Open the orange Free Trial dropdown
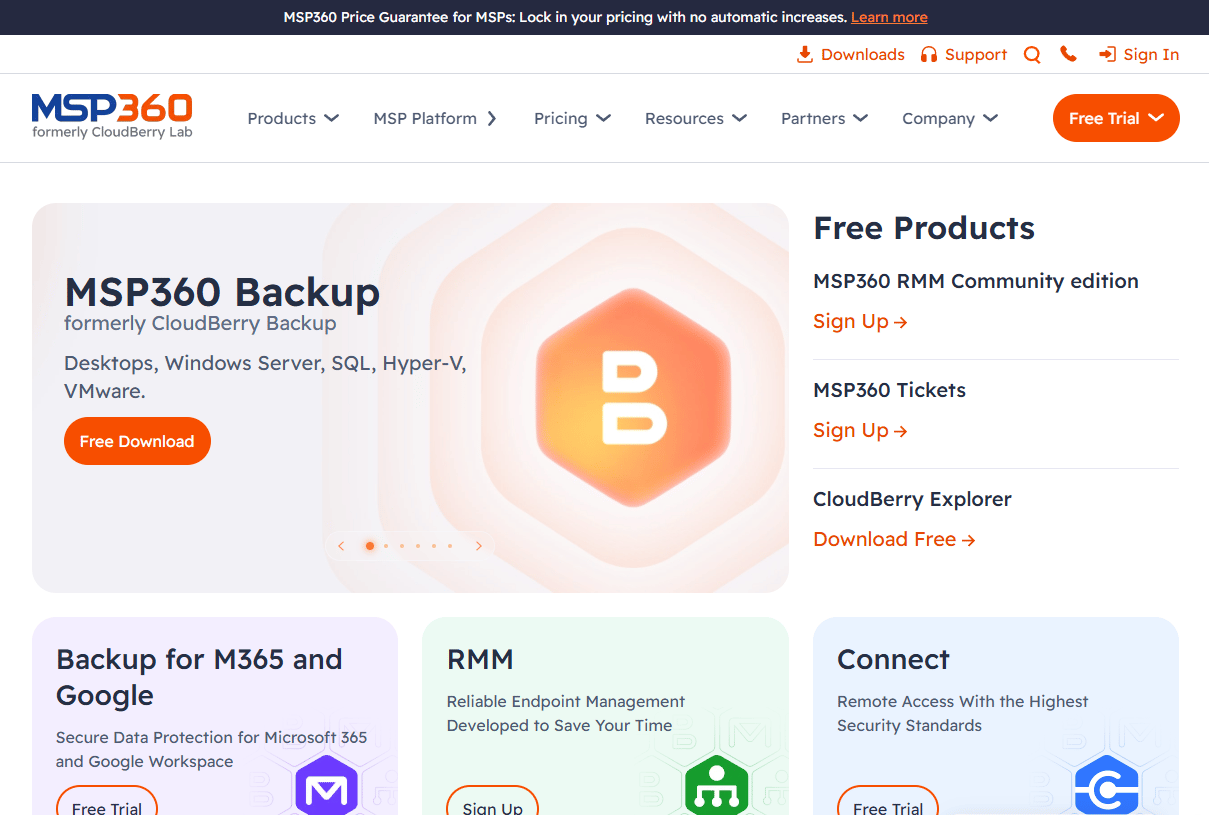1209x815 pixels. pyautogui.click(x=1116, y=118)
